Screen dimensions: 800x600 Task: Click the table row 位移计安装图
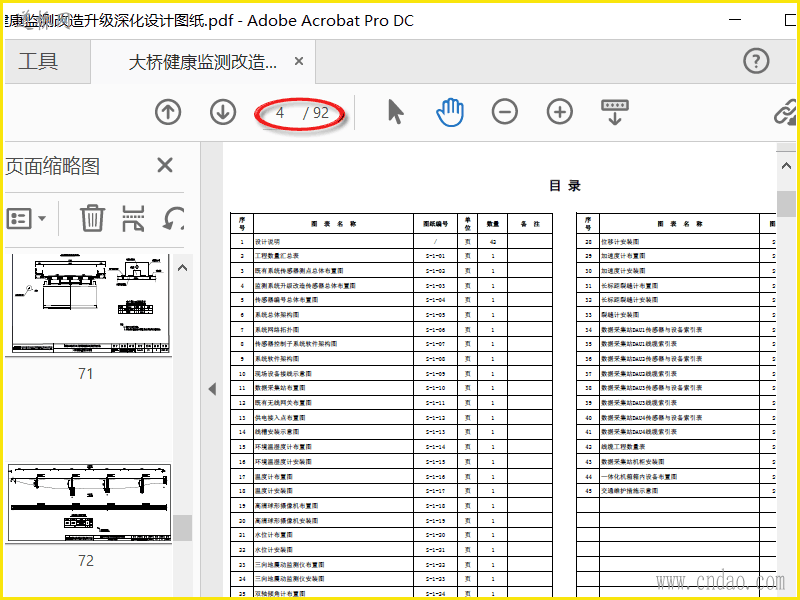[x=676, y=241]
